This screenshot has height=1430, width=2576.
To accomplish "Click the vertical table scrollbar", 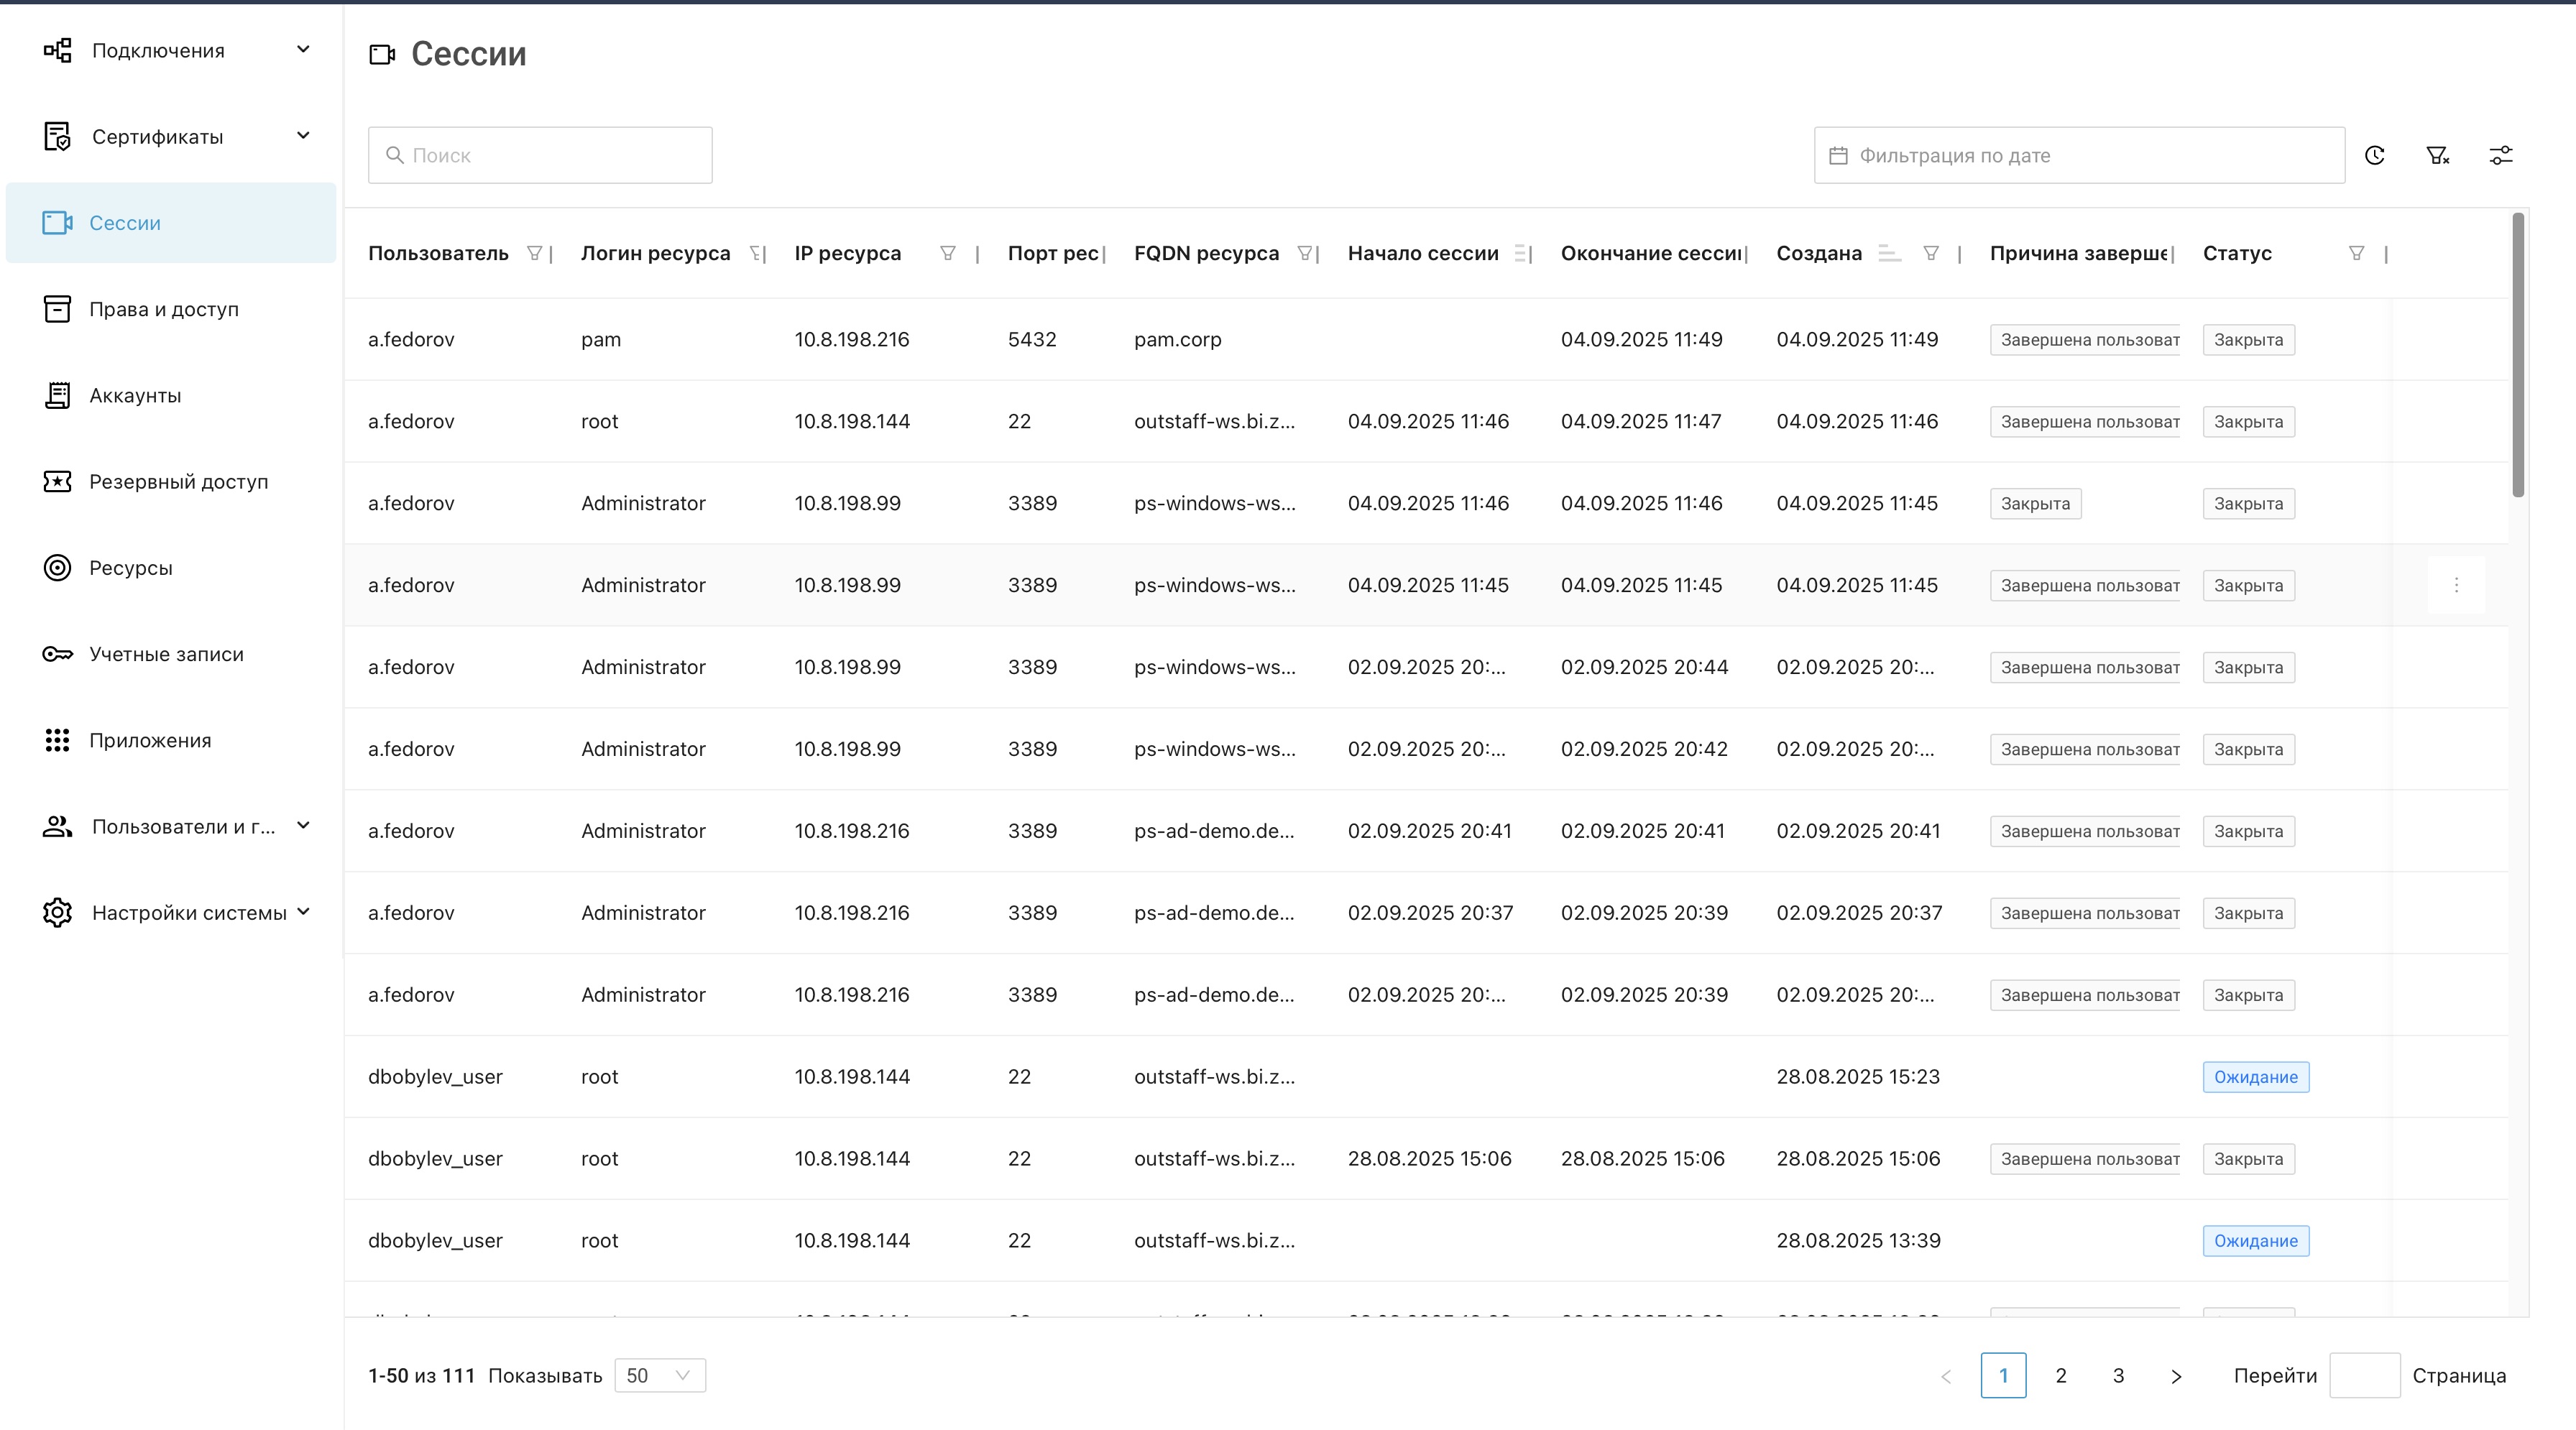I will coord(2518,355).
